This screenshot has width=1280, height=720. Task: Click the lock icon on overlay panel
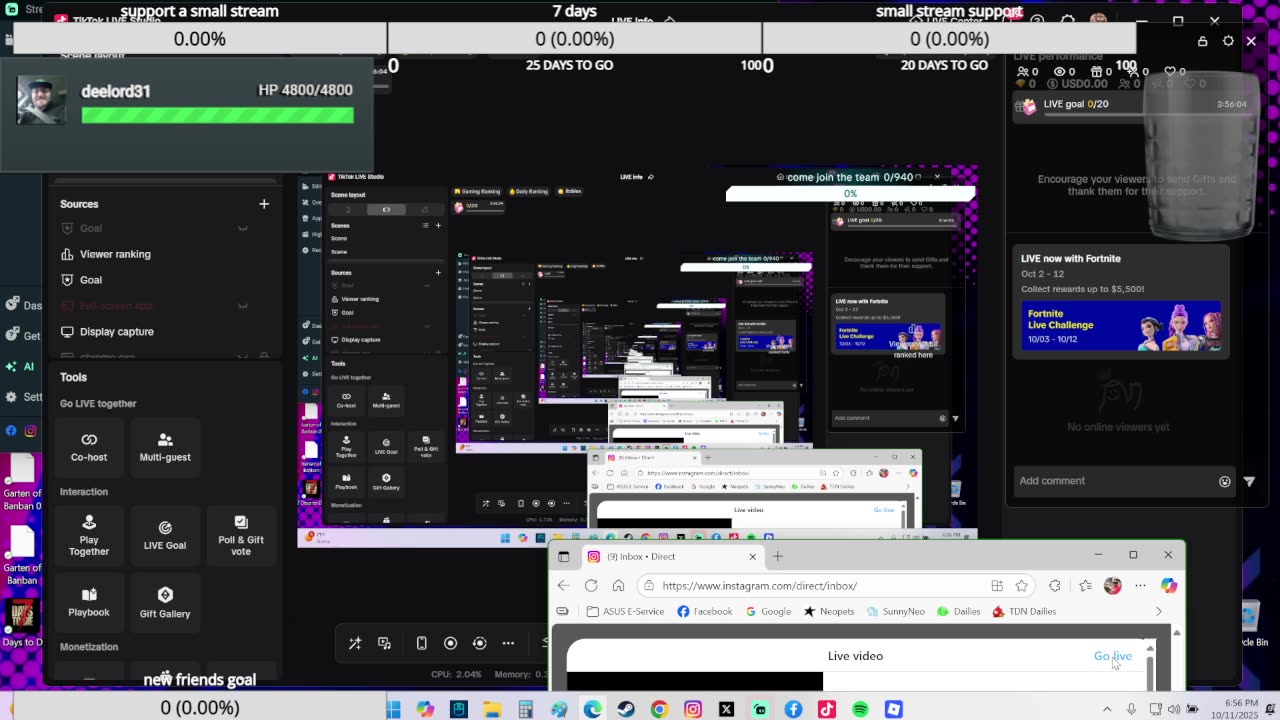point(1203,41)
